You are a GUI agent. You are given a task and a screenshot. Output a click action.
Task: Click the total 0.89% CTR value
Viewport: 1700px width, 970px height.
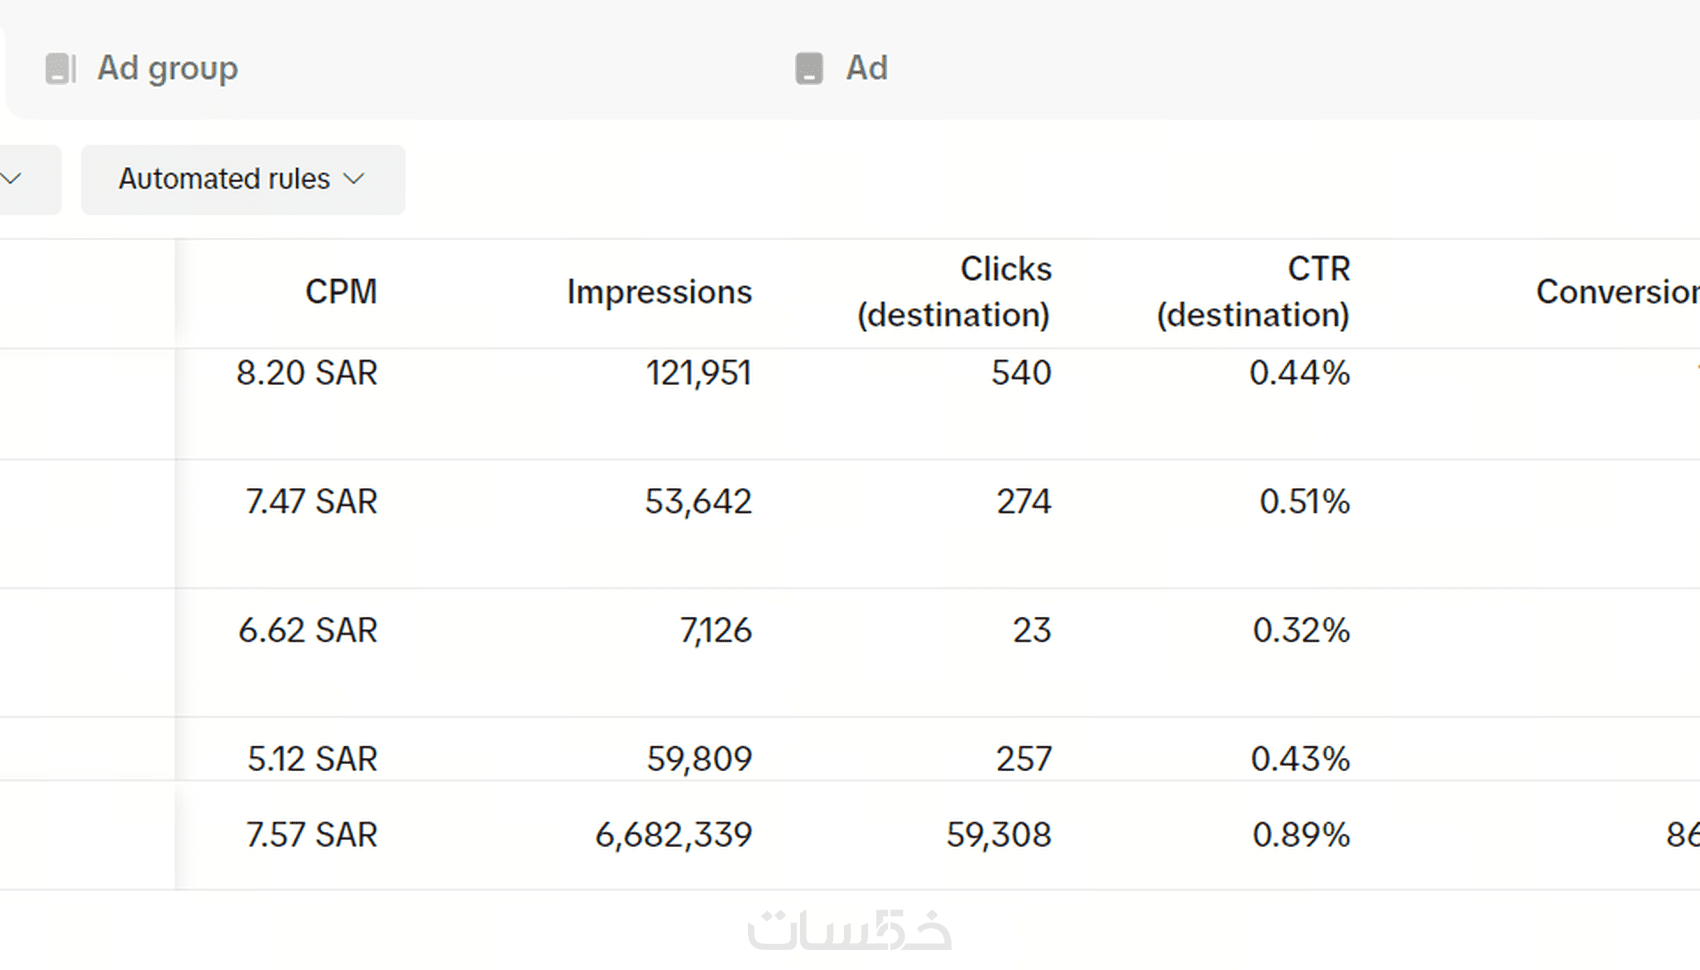click(1301, 835)
